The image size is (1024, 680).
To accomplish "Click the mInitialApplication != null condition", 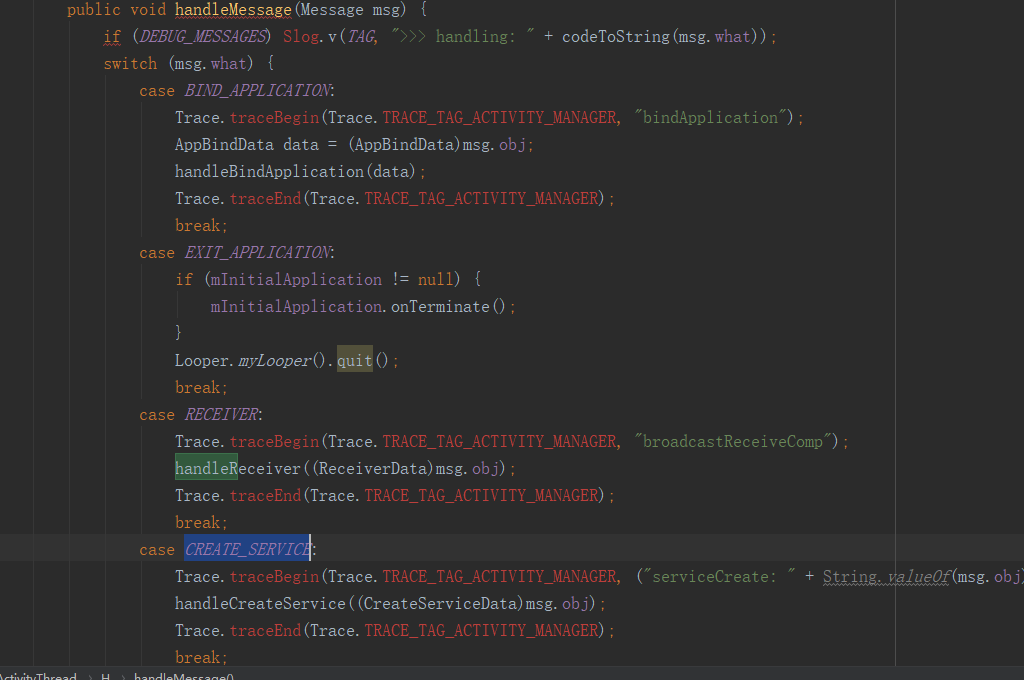I will point(331,280).
